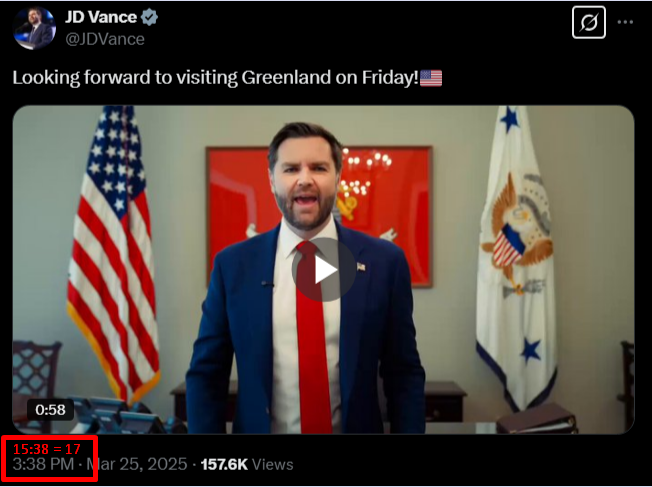This screenshot has width=652, height=487.
Task: Click the vice presidential eagle flag
Action: coord(518,258)
